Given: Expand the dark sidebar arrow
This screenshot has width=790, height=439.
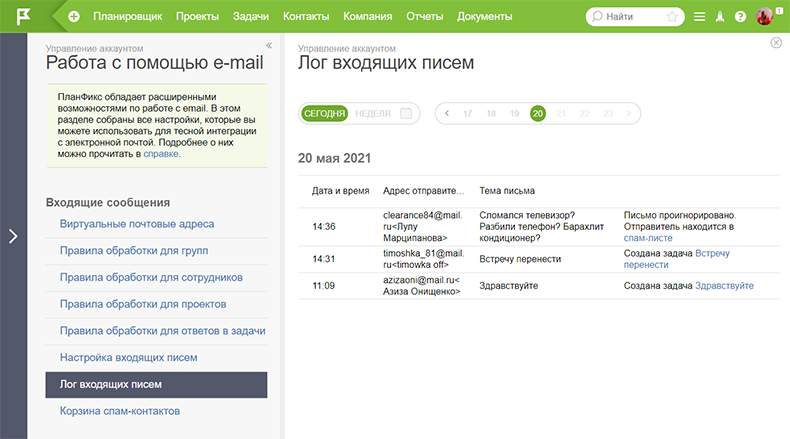Looking at the screenshot, I should [13, 236].
